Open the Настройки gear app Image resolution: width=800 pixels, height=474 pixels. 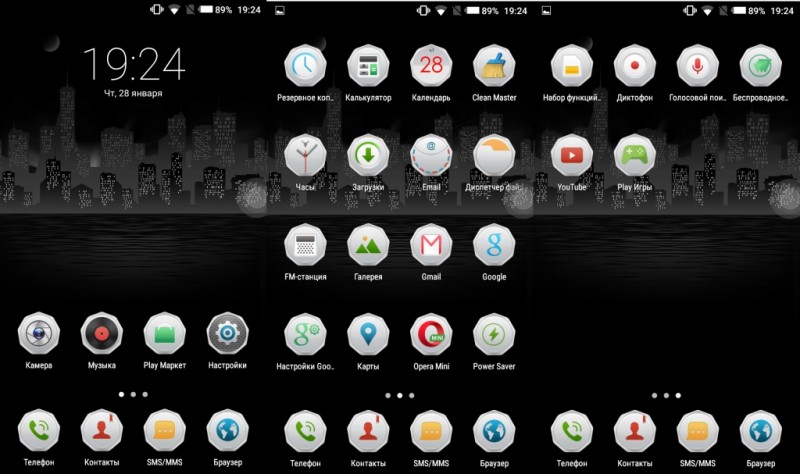228,334
